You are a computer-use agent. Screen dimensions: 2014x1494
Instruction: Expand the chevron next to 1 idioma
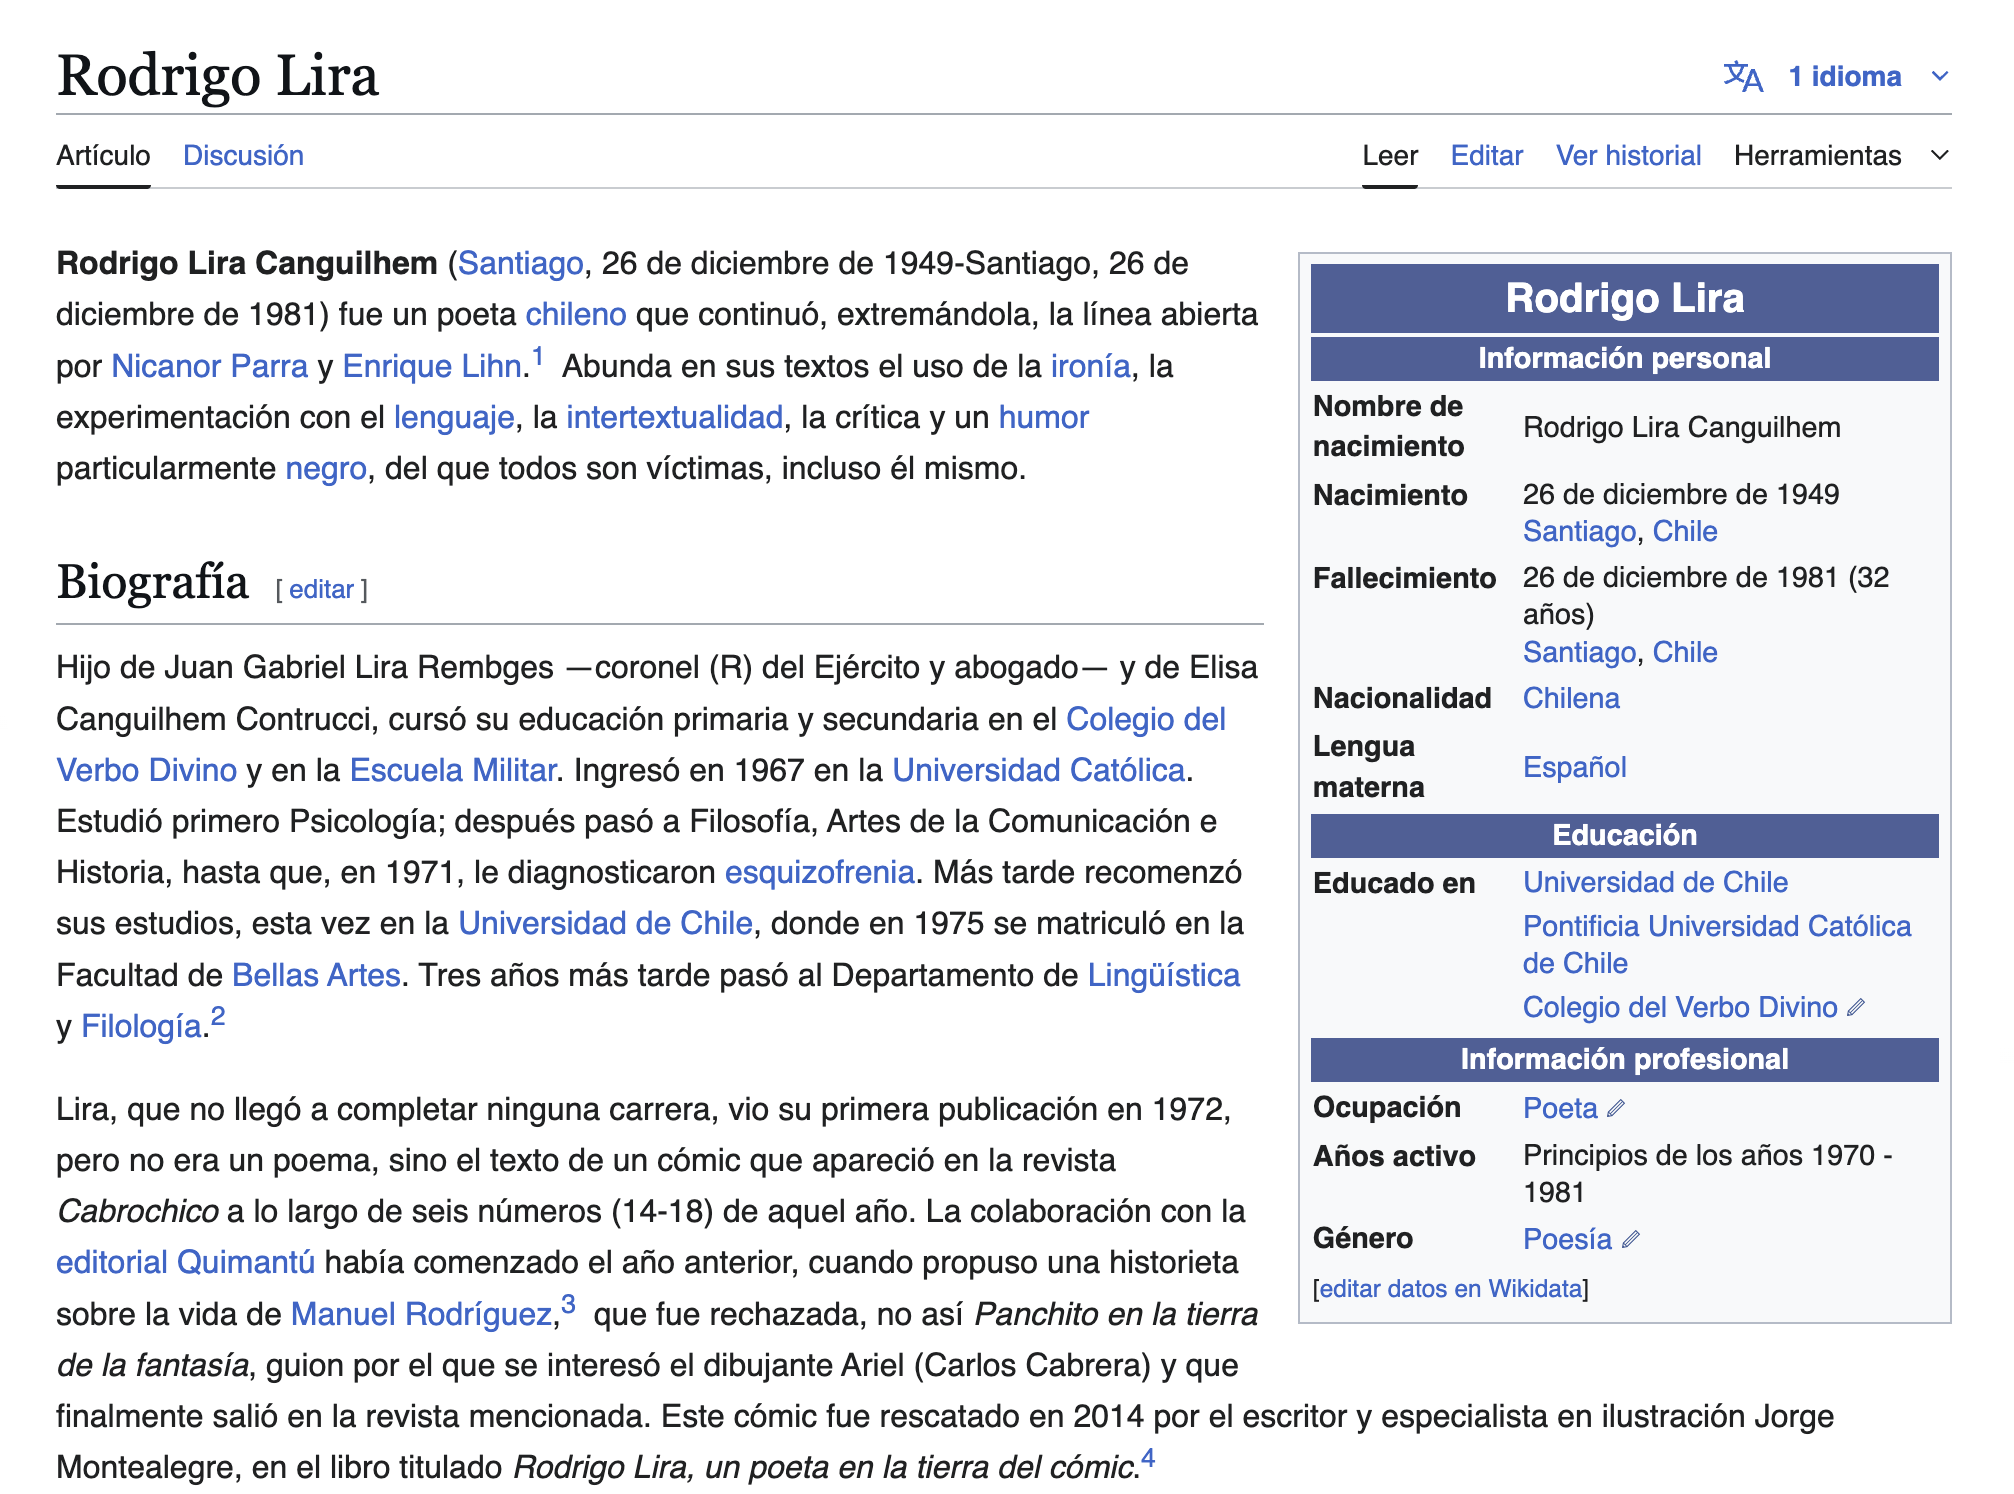point(1940,77)
